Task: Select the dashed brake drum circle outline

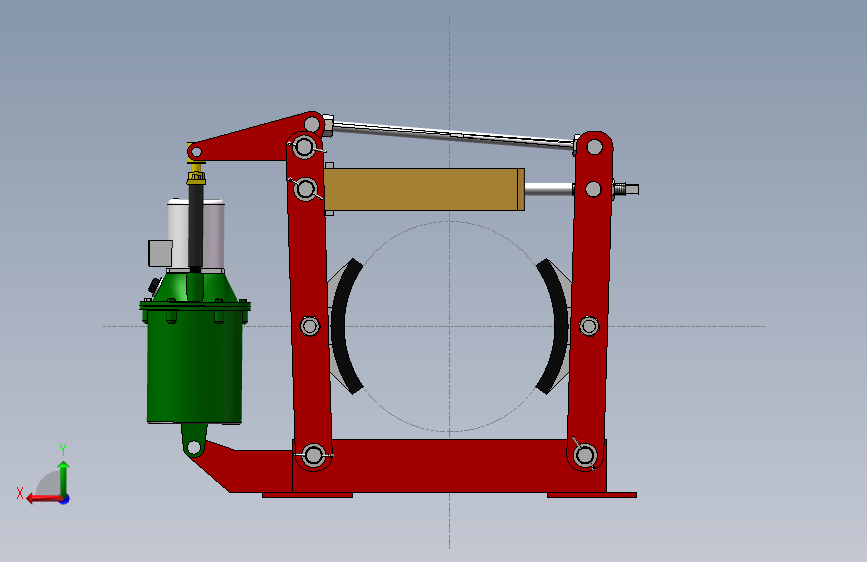Action: [450, 222]
